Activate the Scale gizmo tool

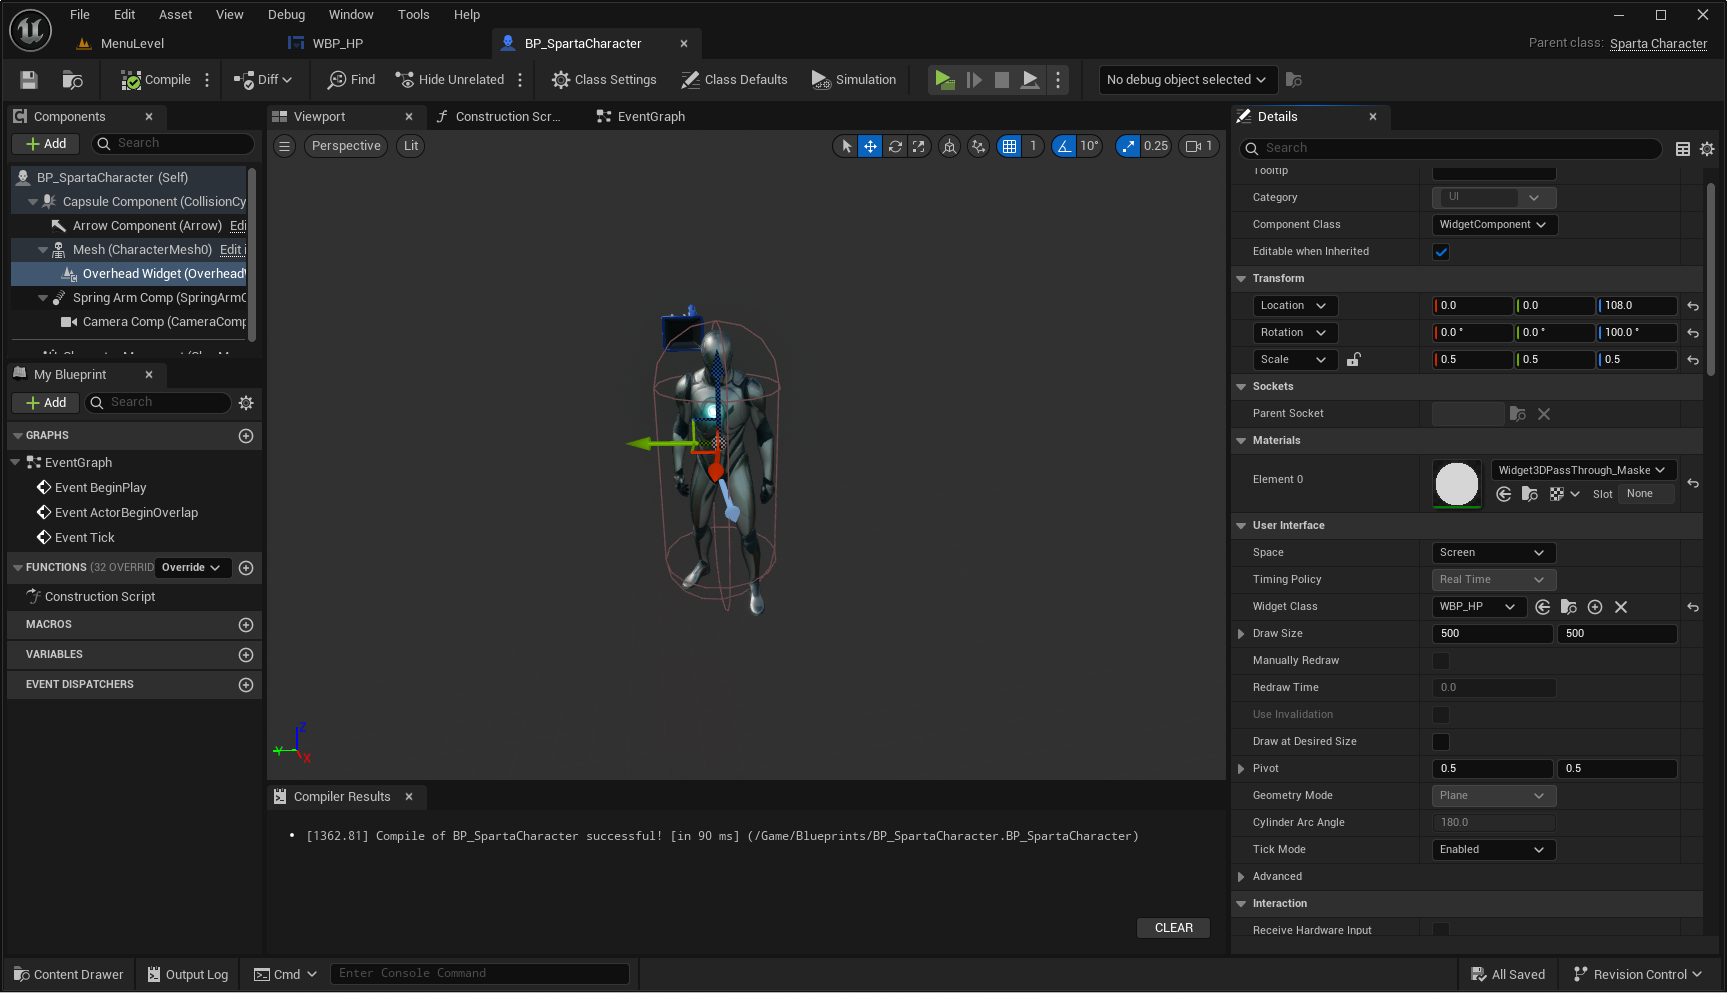pyautogui.click(x=918, y=146)
